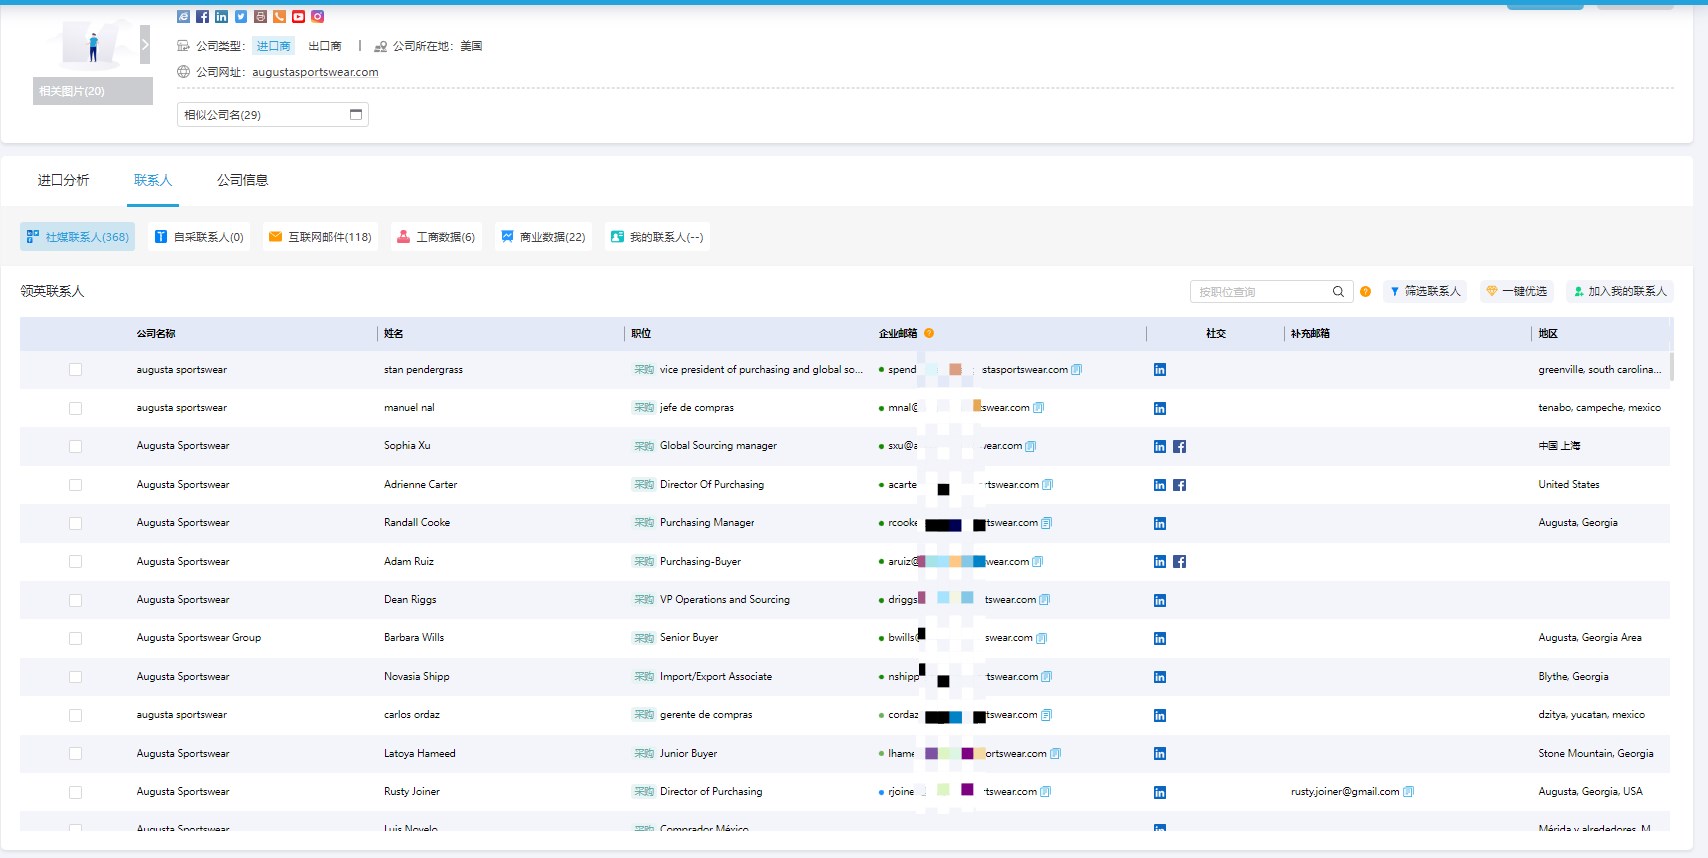Open manuel nal's LinkedIn profile icon
Image resolution: width=1708 pixels, height=858 pixels.
click(1160, 408)
